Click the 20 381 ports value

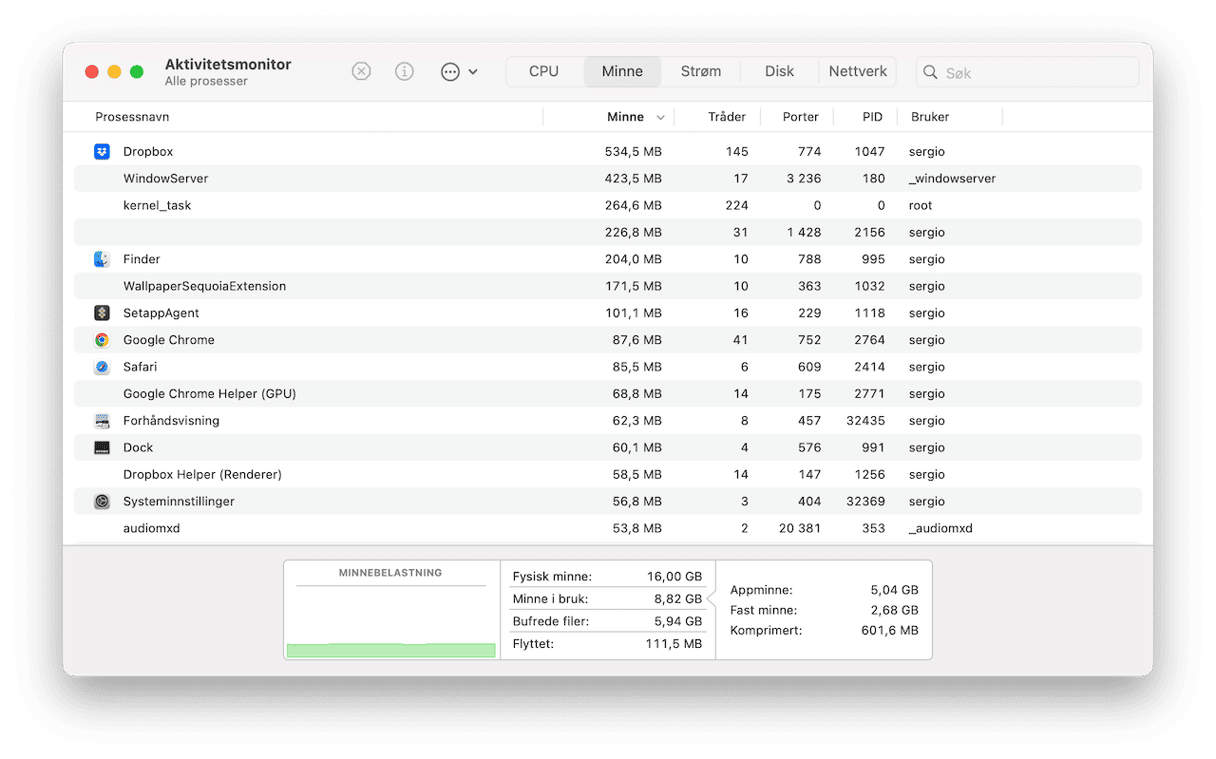click(x=800, y=528)
